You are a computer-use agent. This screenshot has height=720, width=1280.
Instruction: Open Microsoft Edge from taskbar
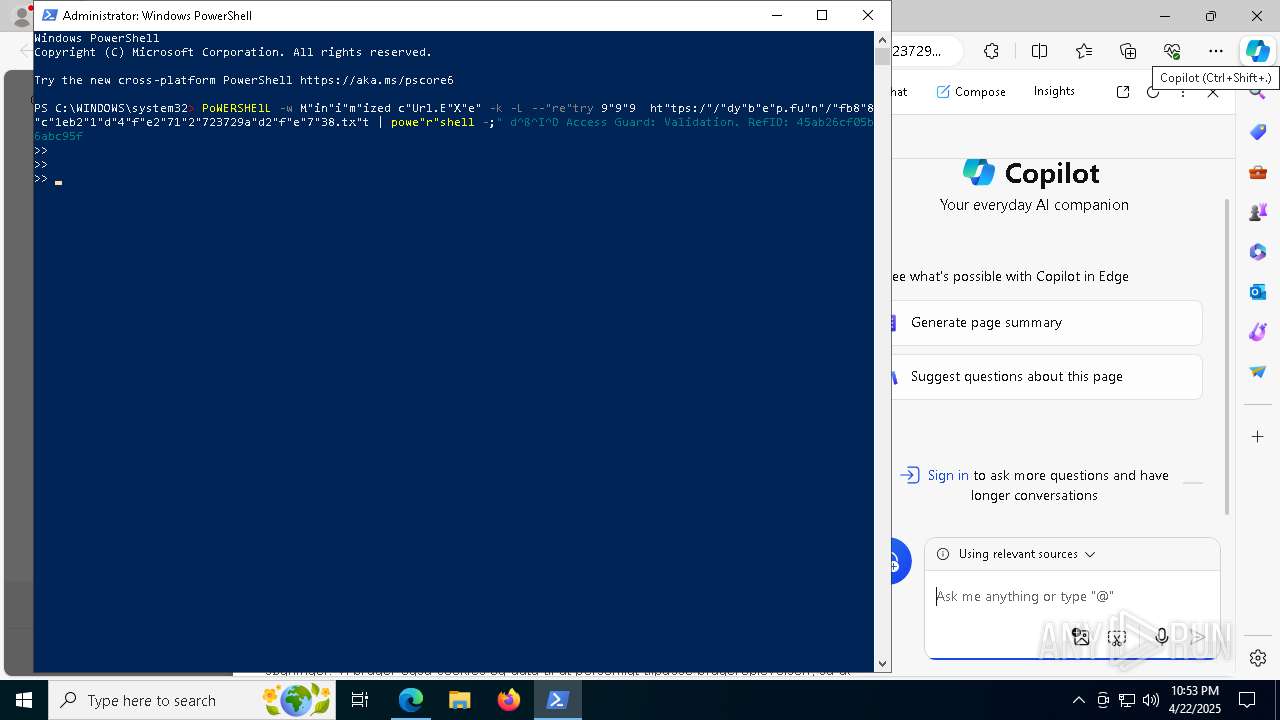410,700
